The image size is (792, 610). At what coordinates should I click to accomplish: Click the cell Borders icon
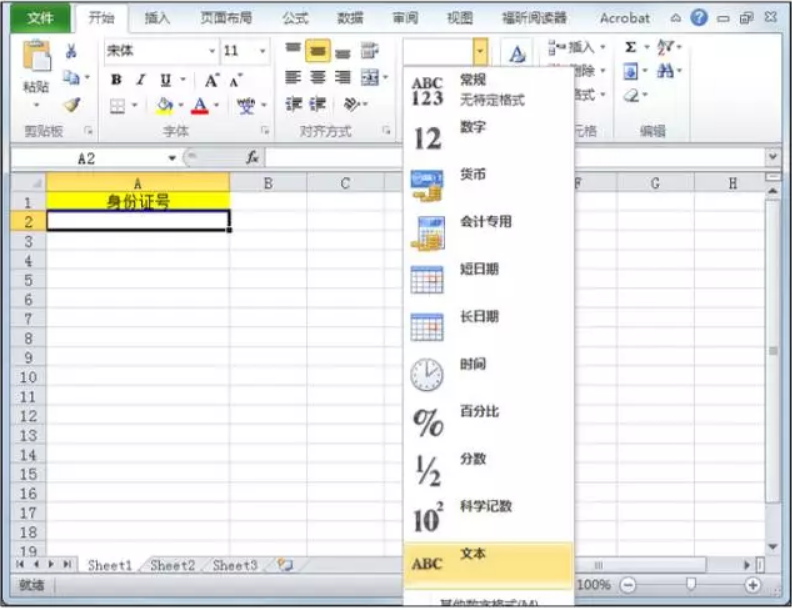point(117,106)
